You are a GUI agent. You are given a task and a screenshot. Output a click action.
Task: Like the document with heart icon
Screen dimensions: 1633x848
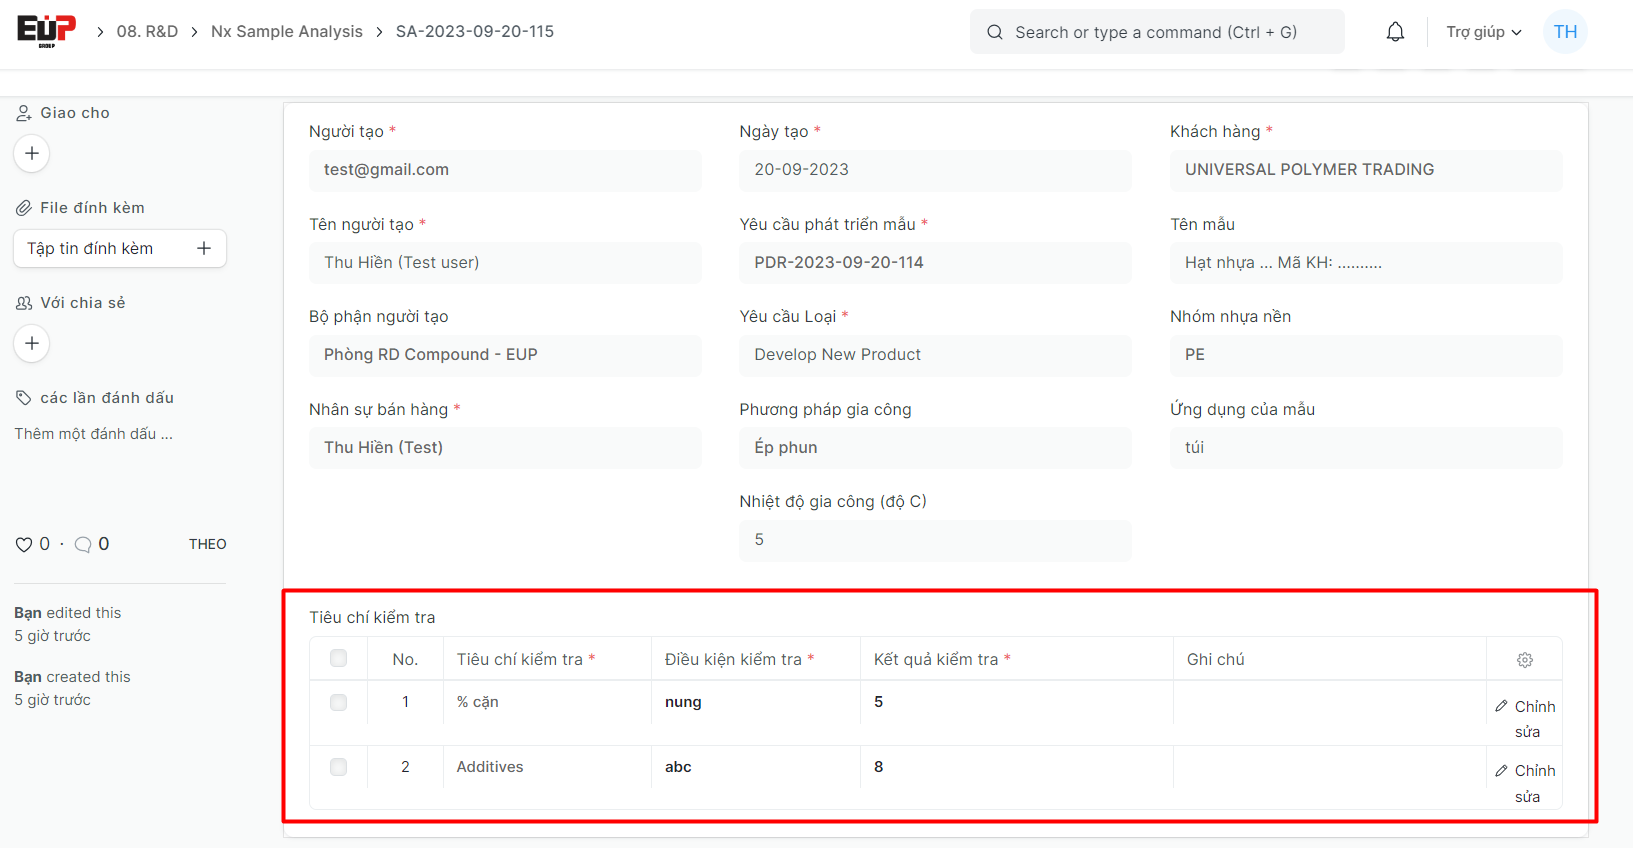click(24, 544)
